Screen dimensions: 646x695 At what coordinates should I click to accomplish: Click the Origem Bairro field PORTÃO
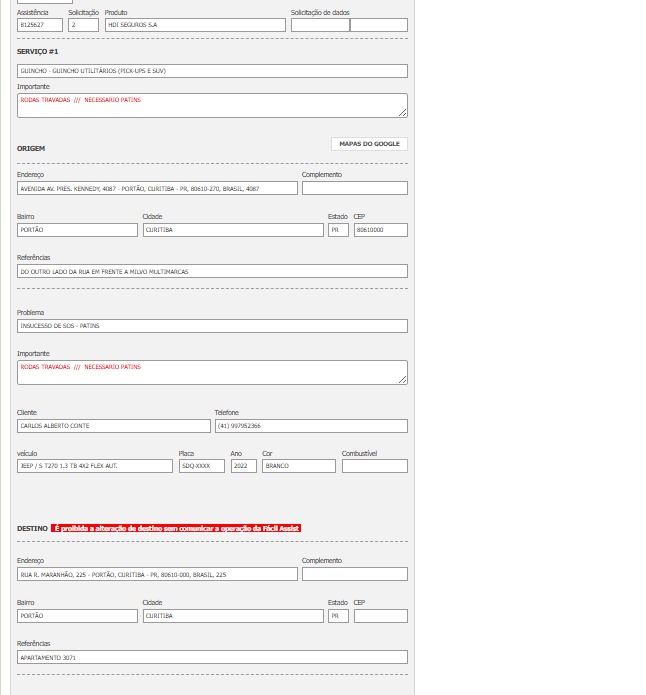coord(77,230)
